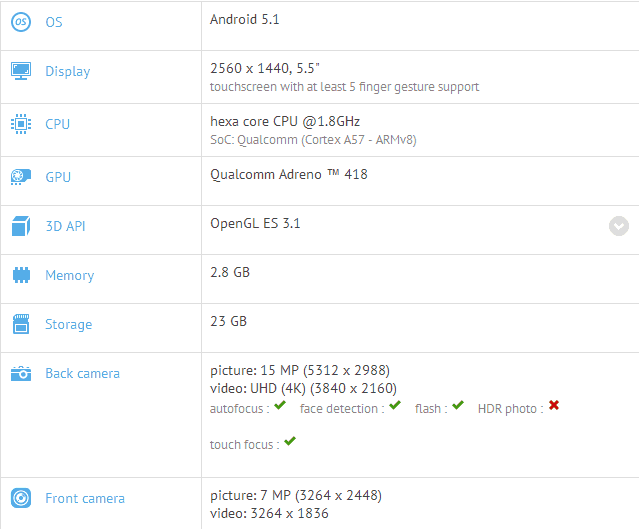This screenshot has height=529, width=639.
Task: Click the touch focus green checkmark
Action: [290, 442]
